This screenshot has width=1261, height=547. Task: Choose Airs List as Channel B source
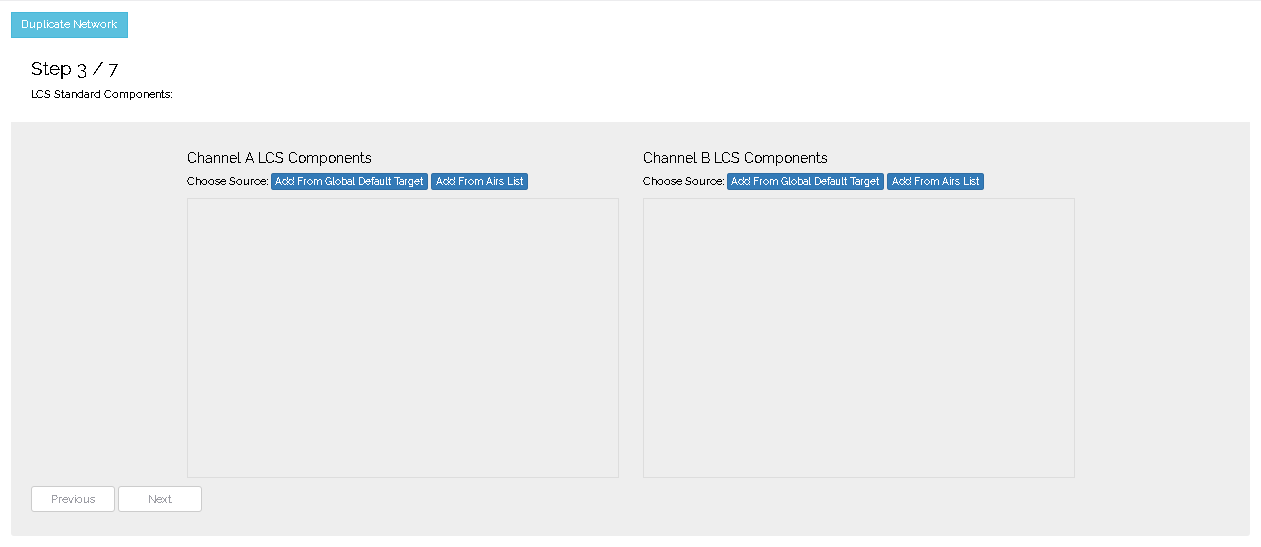click(x=935, y=181)
